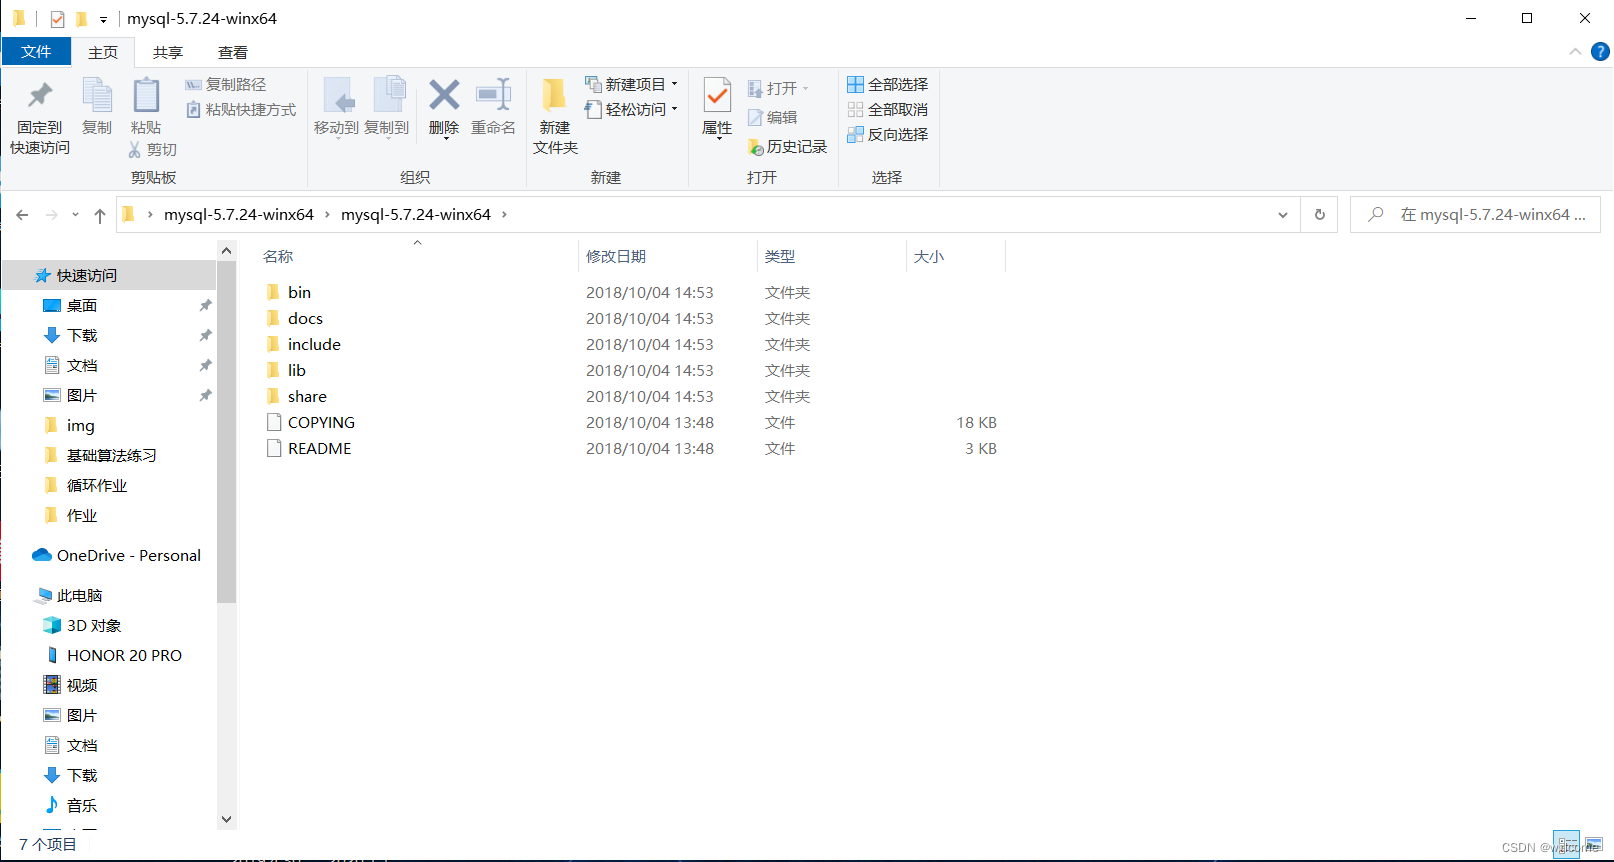Image resolution: width=1614 pixels, height=862 pixels.
Task: Click the Delete (删除) X icon
Action: [x=444, y=95]
